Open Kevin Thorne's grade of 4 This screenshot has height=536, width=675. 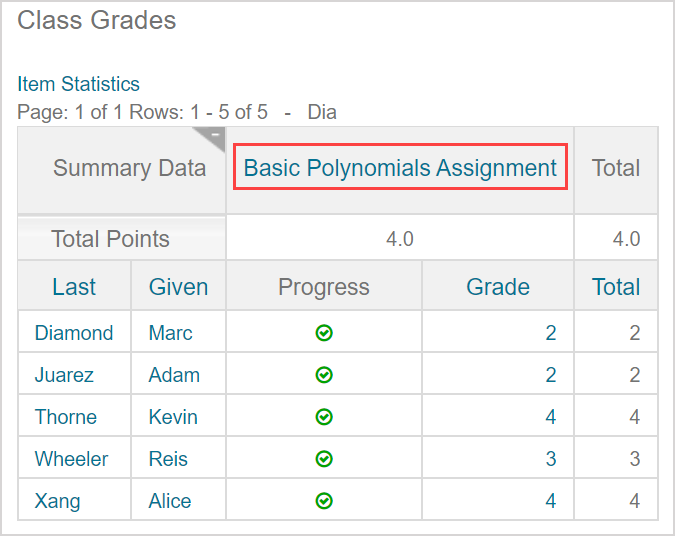coord(551,417)
